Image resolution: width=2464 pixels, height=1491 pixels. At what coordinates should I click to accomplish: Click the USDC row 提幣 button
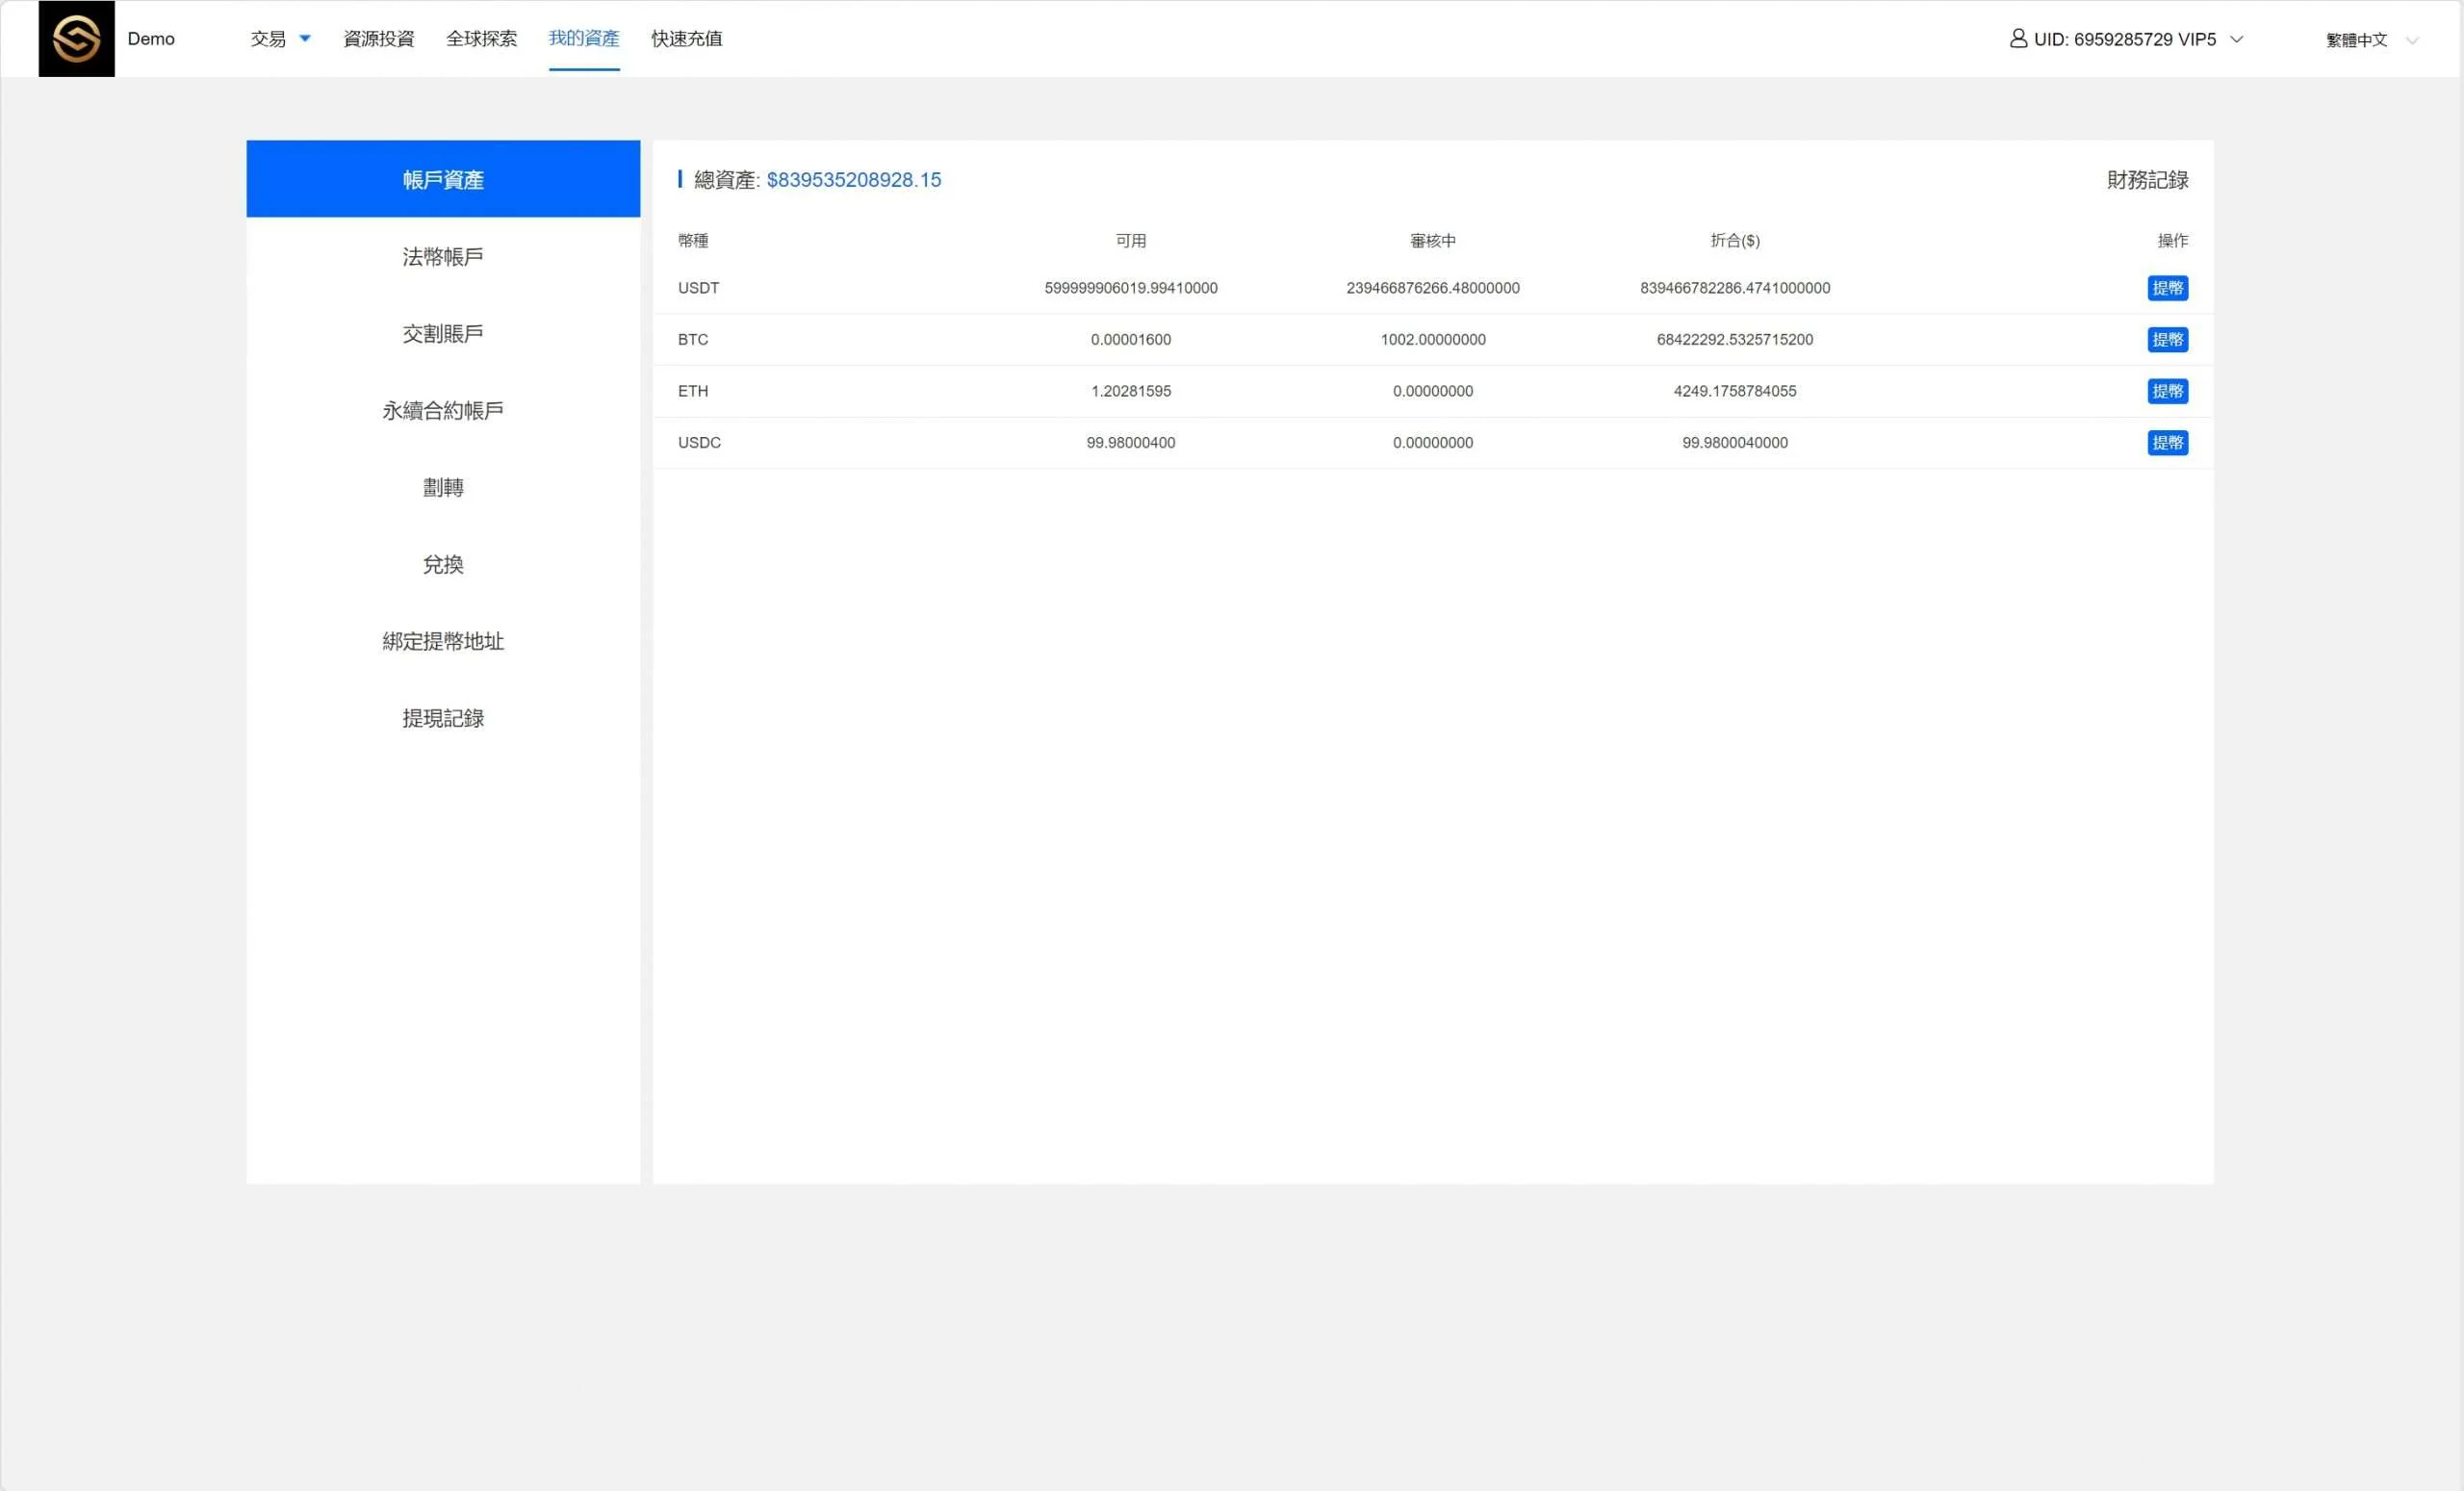click(x=2167, y=443)
